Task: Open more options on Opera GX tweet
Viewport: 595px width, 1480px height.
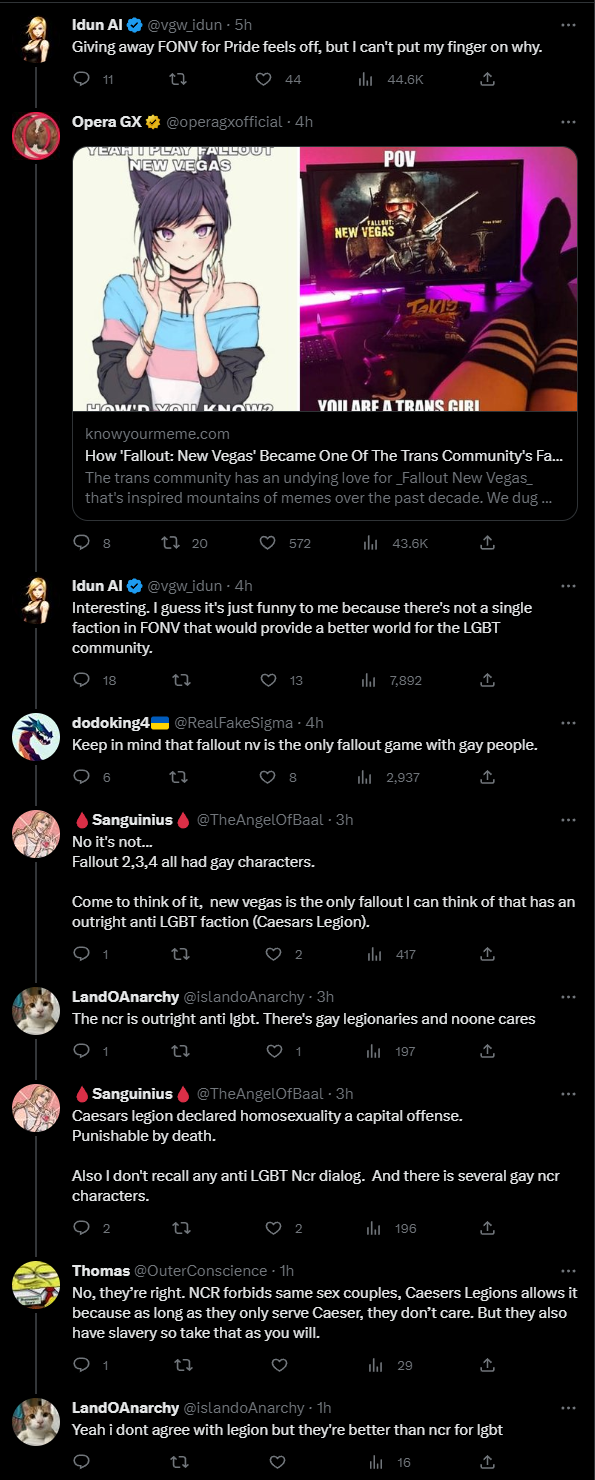Action: point(568,122)
